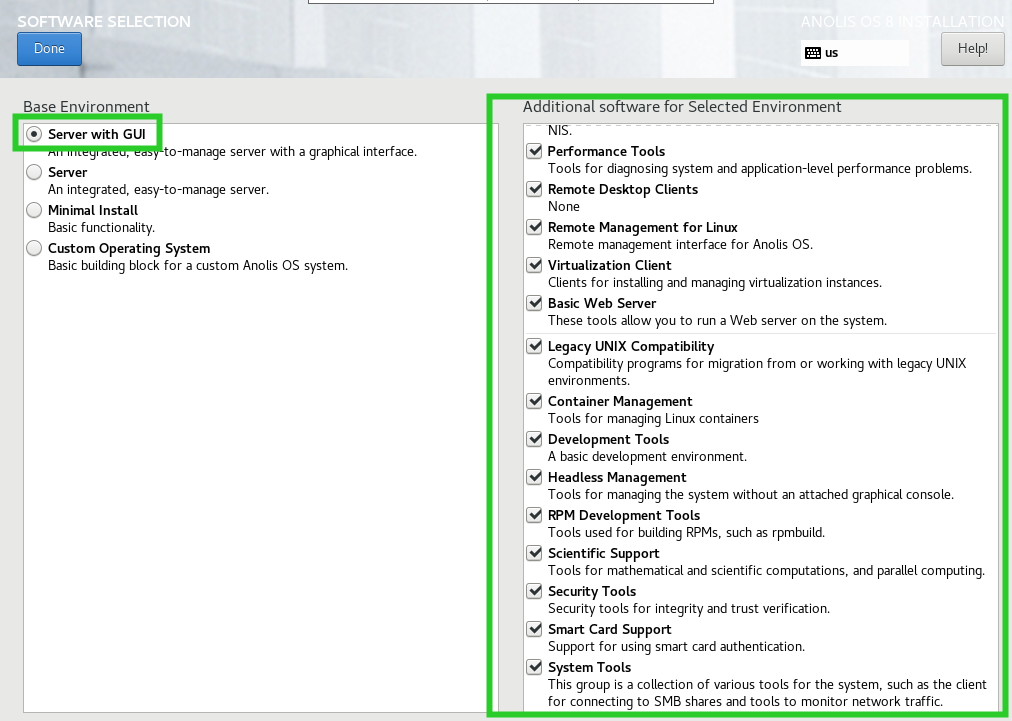Image resolution: width=1012 pixels, height=721 pixels.
Task: Toggle Basic Web Server checkbox
Action: 535,304
